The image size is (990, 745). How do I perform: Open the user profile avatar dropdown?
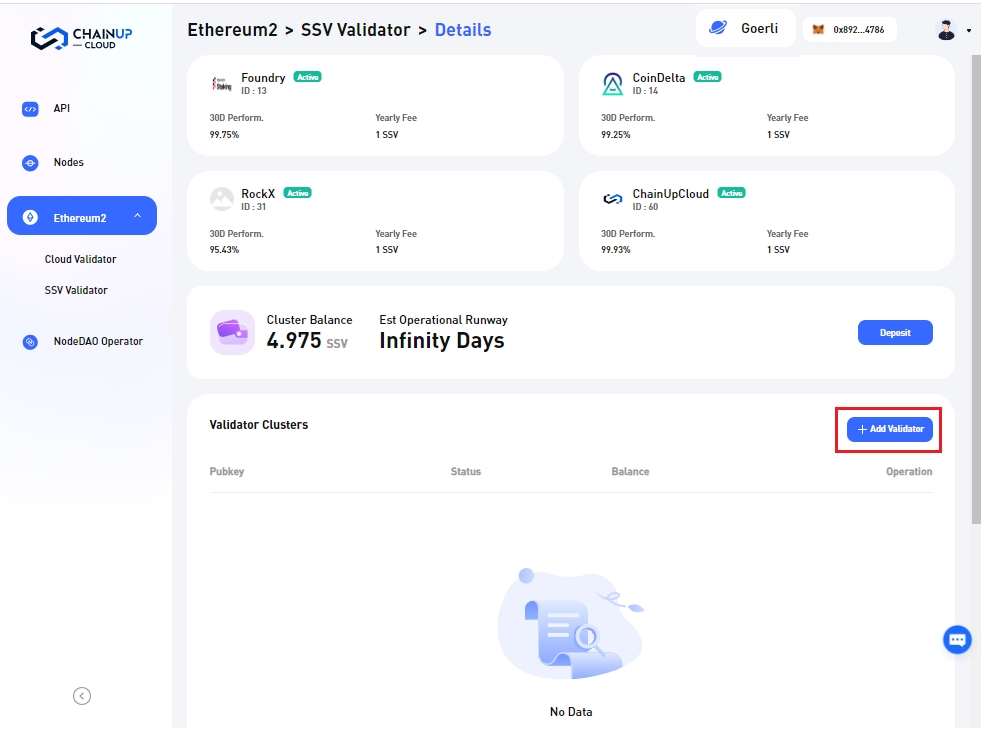(948, 30)
